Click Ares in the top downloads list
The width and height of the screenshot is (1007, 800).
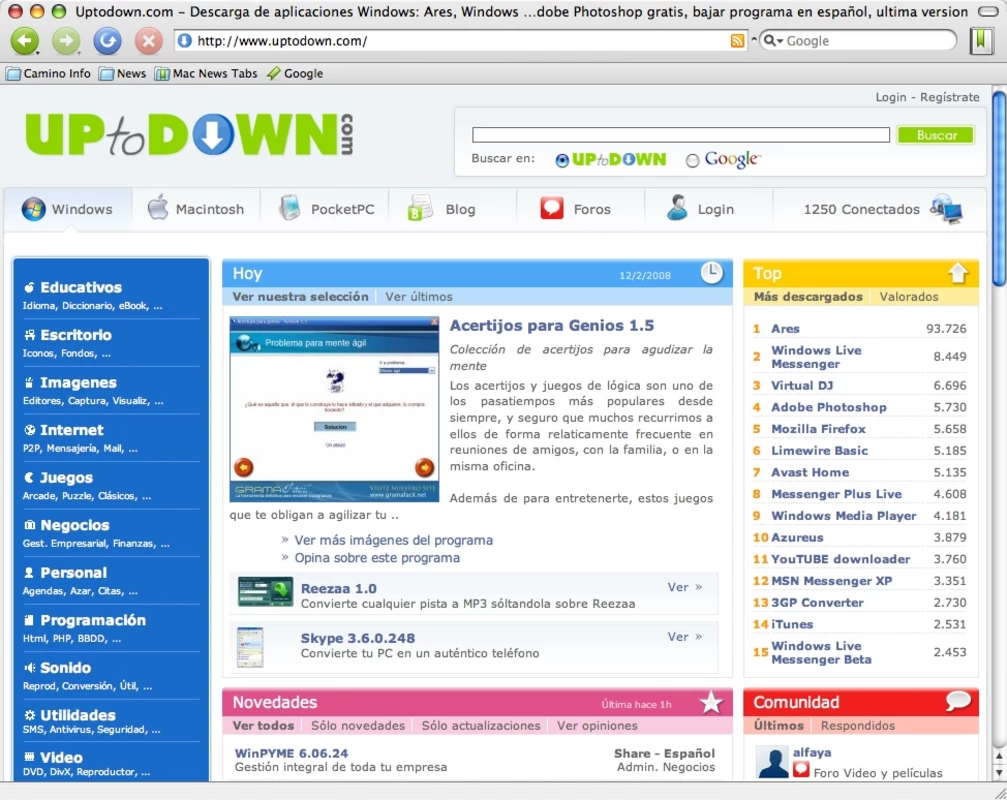point(785,329)
